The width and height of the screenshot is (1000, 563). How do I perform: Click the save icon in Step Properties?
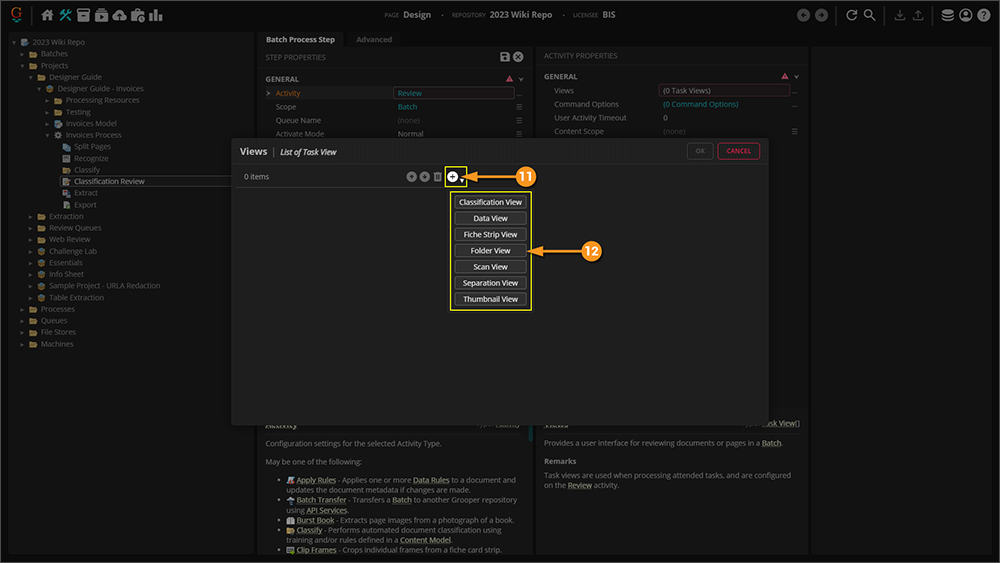pyautogui.click(x=505, y=57)
